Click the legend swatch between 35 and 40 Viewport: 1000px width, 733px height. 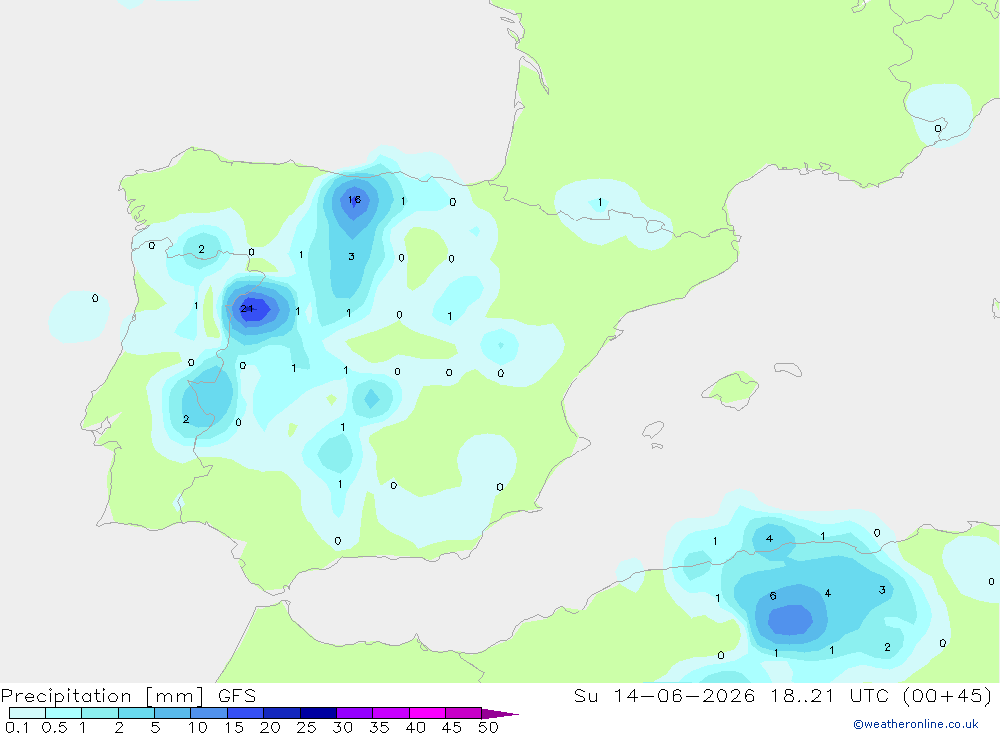coord(391,713)
